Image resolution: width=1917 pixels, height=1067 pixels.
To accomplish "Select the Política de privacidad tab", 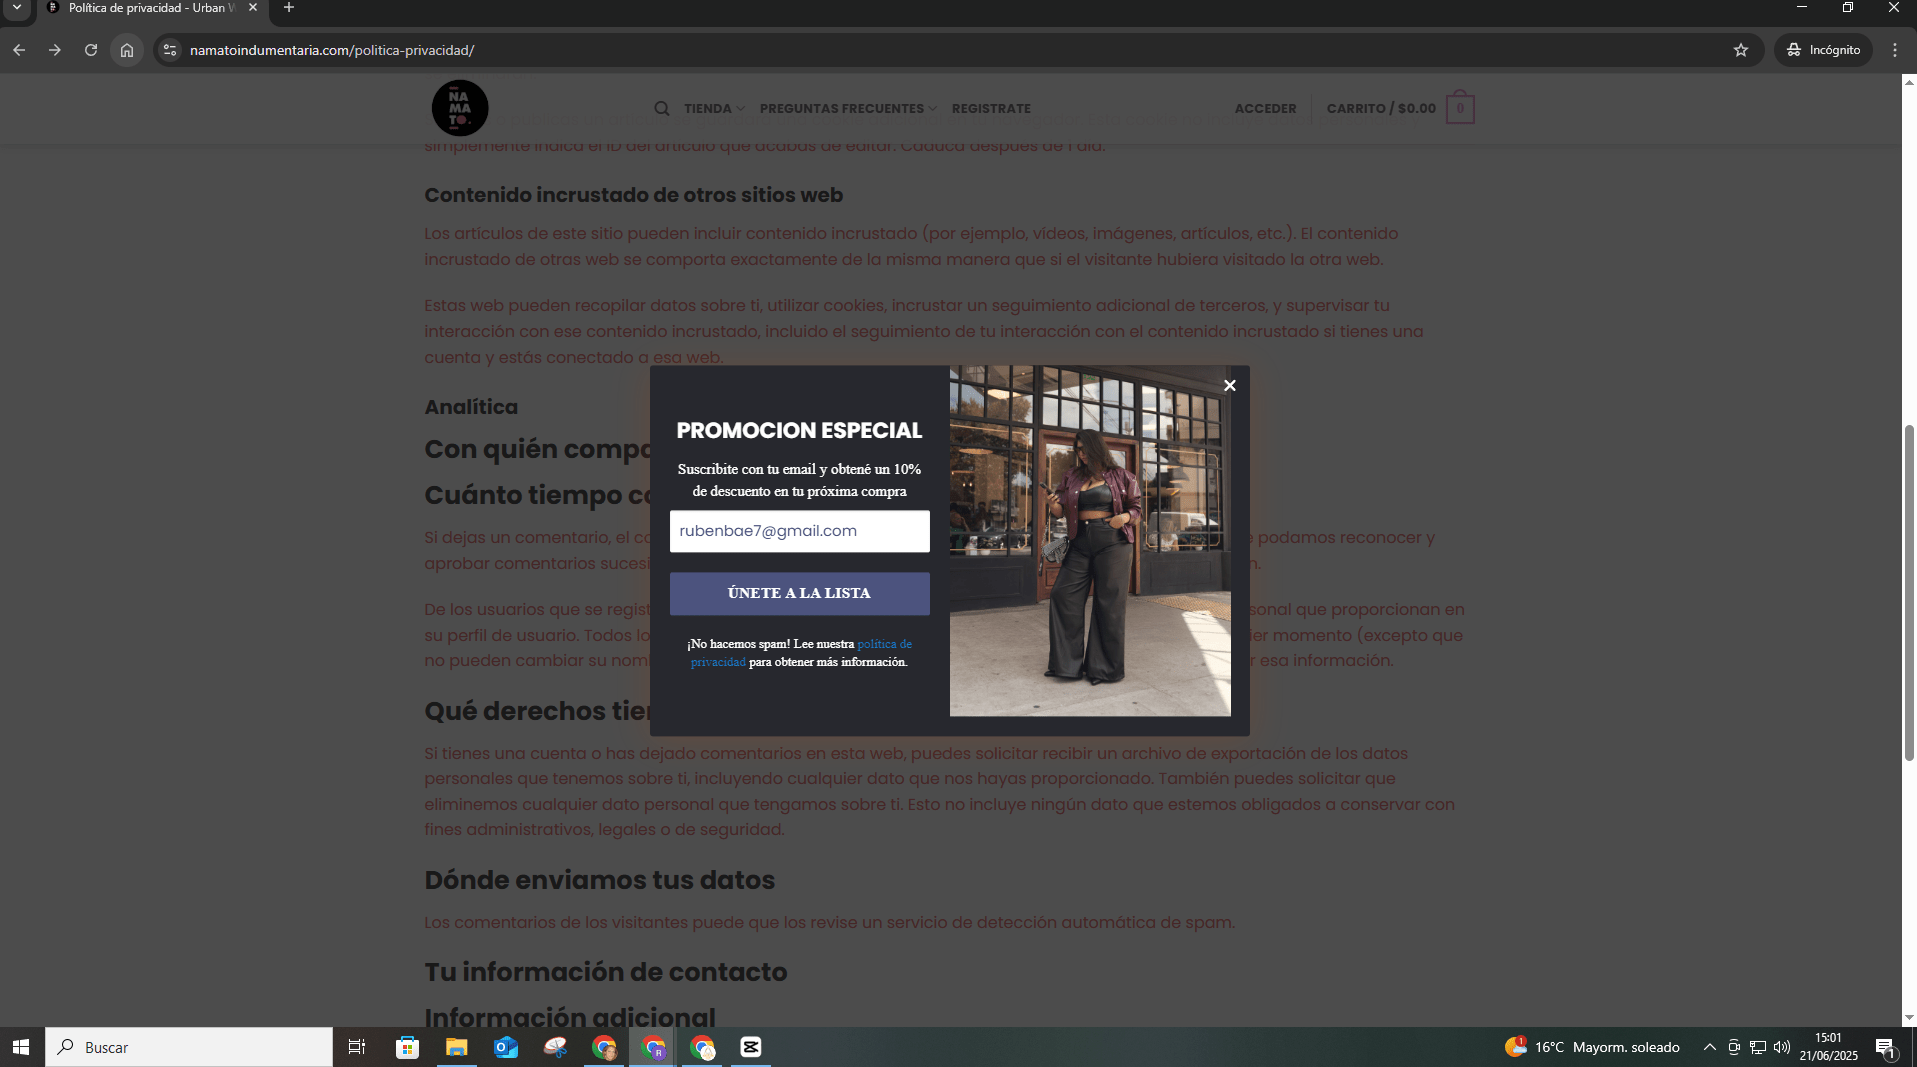I will [x=150, y=8].
